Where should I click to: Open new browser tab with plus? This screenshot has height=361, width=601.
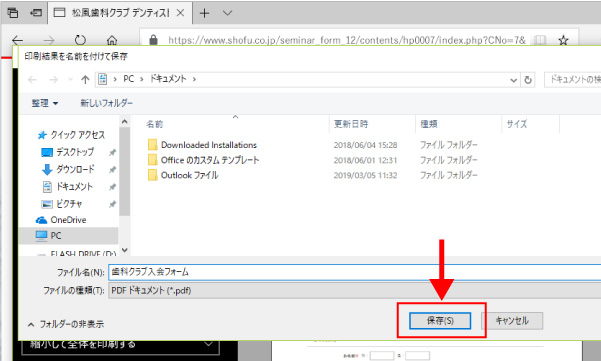pyautogui.click(x=205, y=13)
